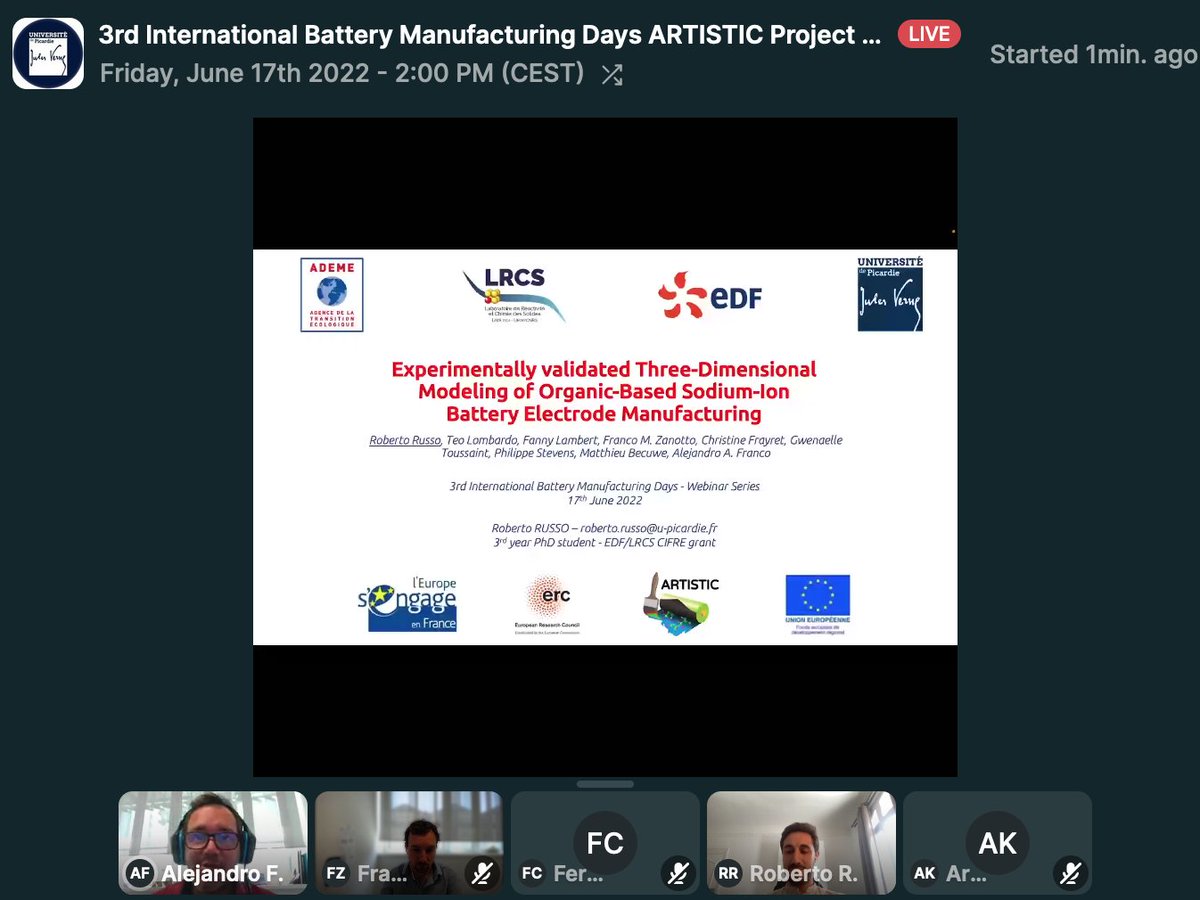
Task: Click the muted microphone icon on FC tile
Action: [678, 873]
